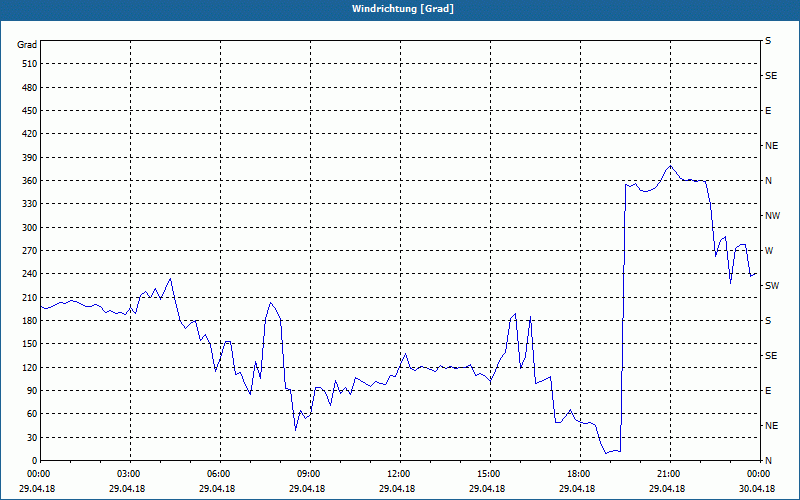Image resolution: width=800 pixels, height=500 pixels.
Task: Click the 21:00 time axis label
Action: [x=670, y=473]
